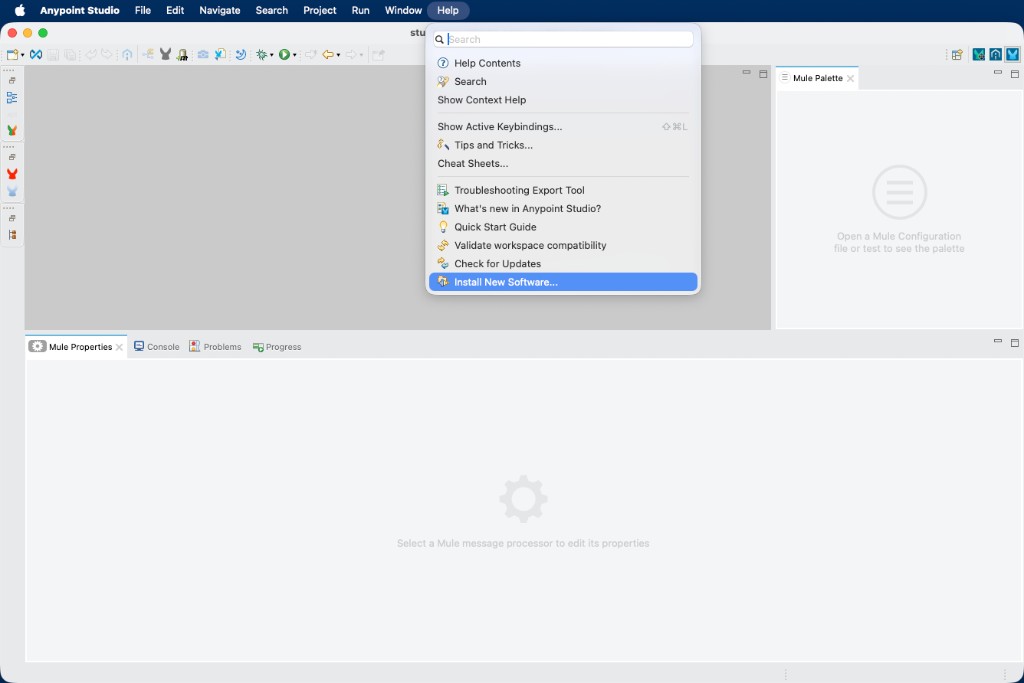
Task: Click the Save All toolbar icon
Action: coord(70,55)
